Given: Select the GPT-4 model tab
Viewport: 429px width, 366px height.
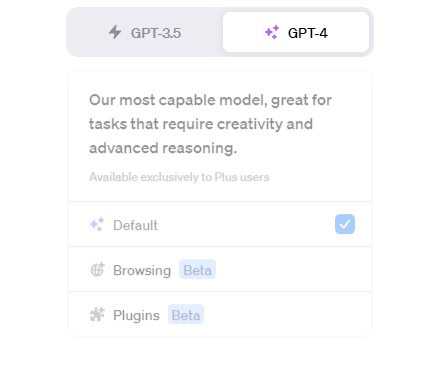Looking at the screenshot, I should (296, 32).
